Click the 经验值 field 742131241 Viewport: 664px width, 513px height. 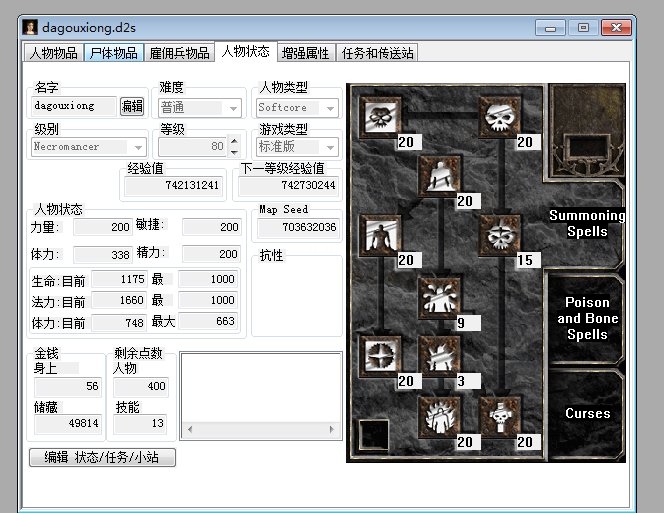[173, 186]
